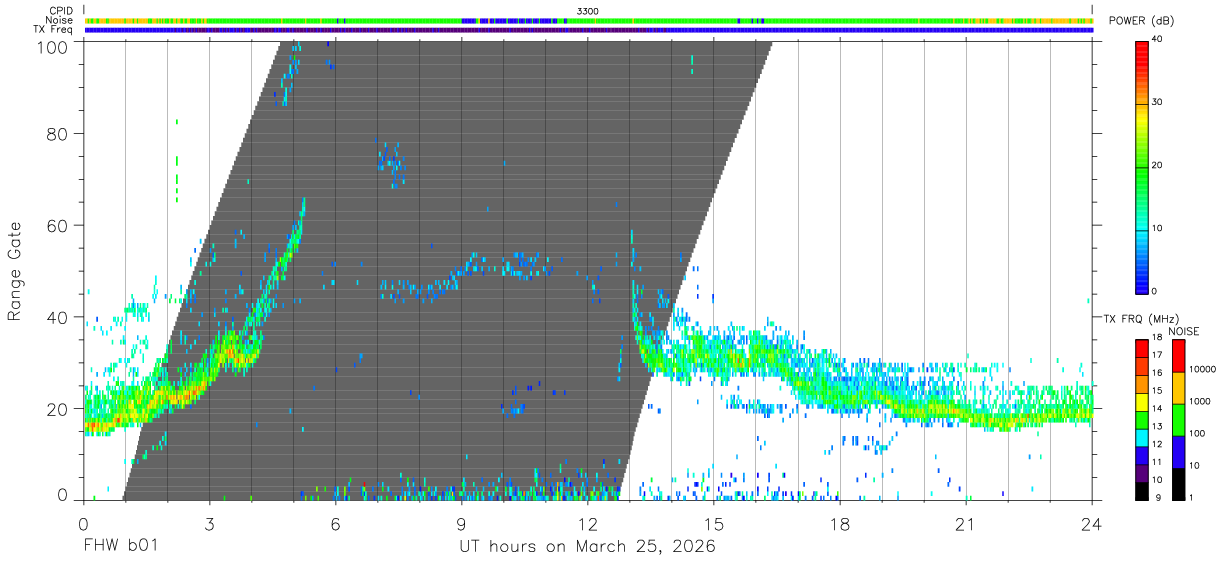
Task: Click the Range Gate axis title
Action: 15,271
